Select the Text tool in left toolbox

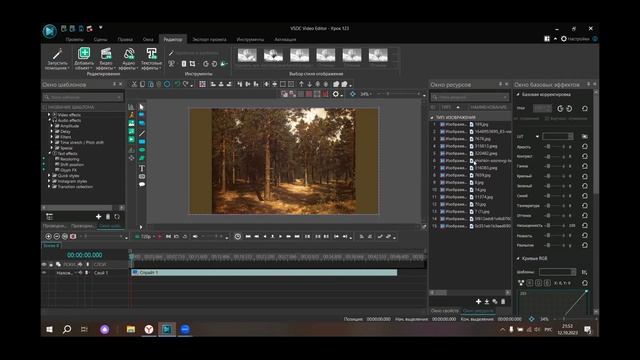pyautogui.click(x=142, y=168)
